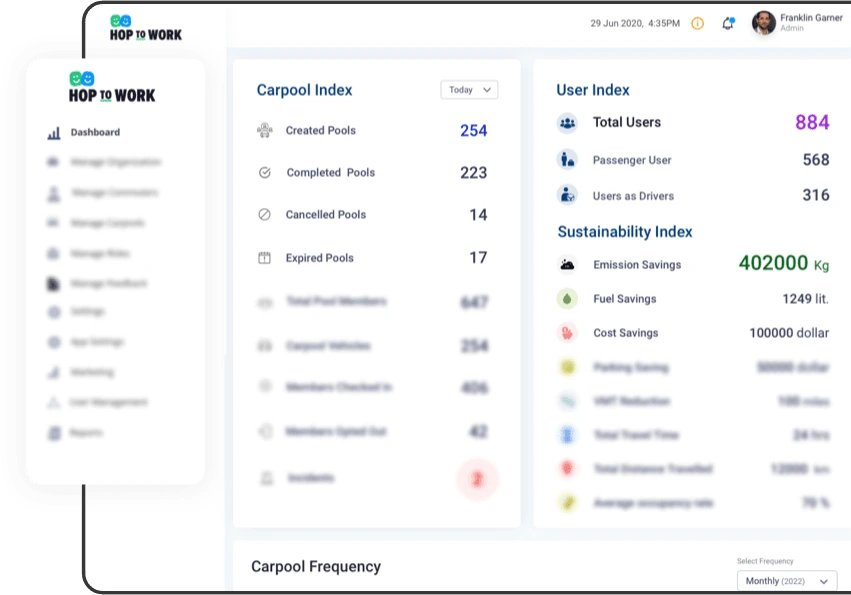Click the Created Pools count 254
Image resolution: width=851 pixels, height=595 pixels.
tap(473, 130)
